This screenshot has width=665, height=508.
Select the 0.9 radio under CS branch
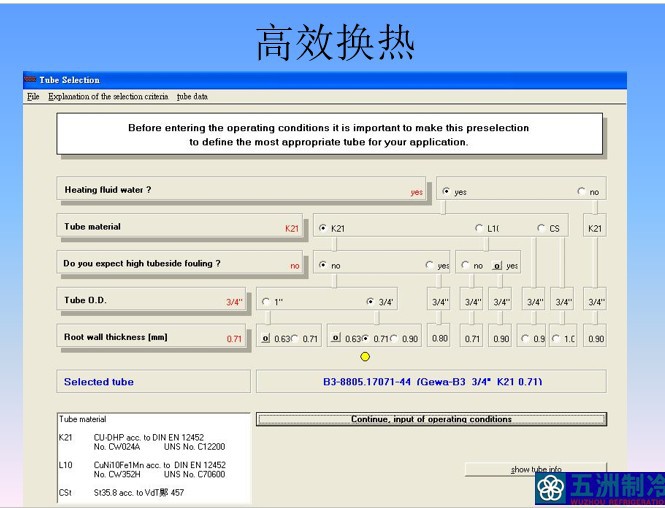[525, 338]
